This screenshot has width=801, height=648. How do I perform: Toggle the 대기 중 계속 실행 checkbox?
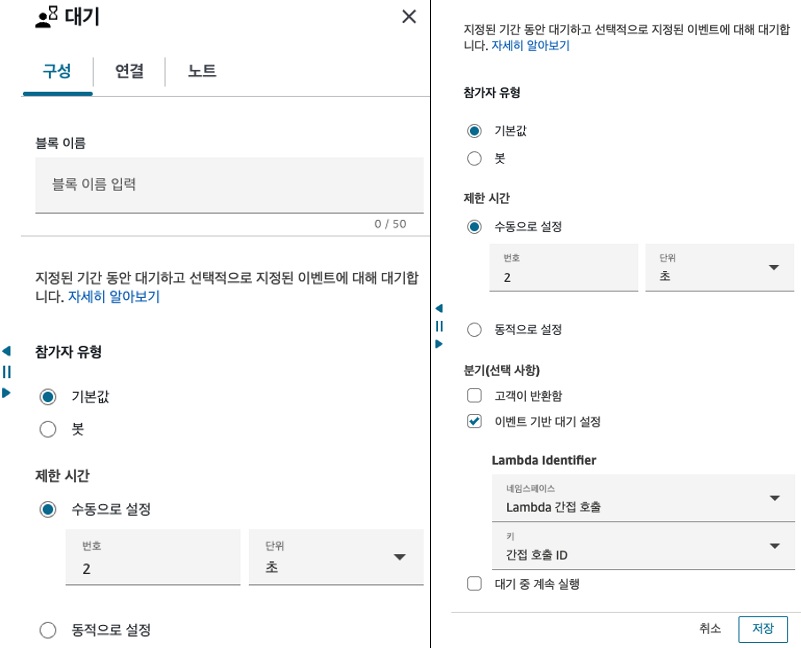[474, 583]
